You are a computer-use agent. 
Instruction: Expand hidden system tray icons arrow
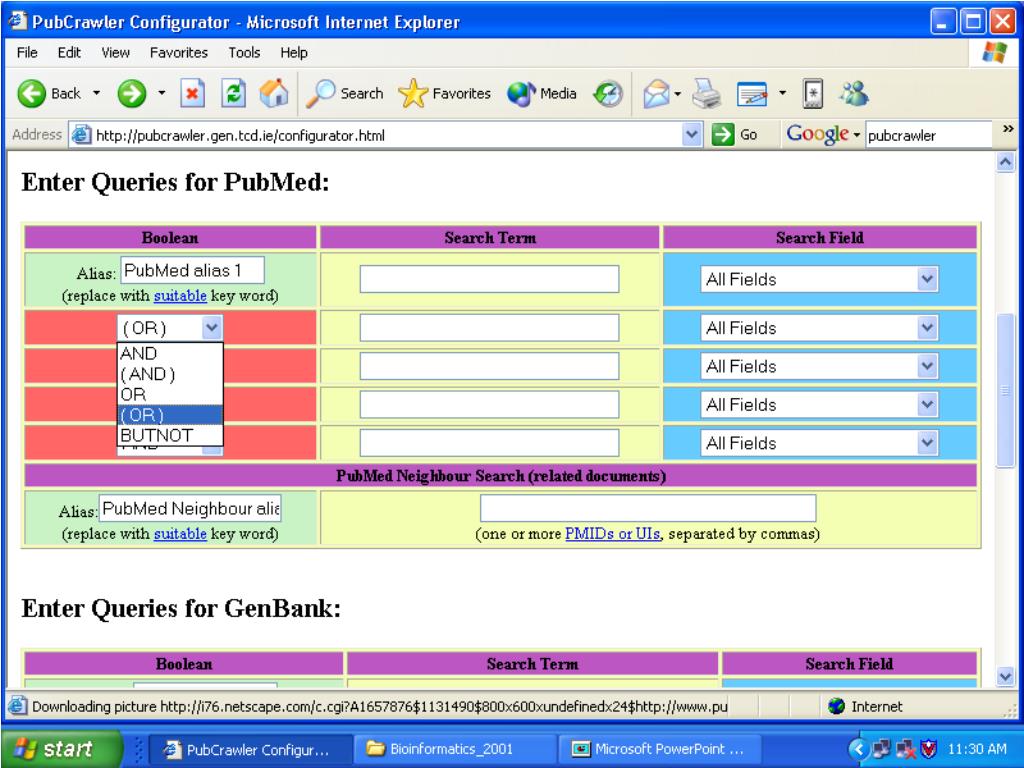859,749
